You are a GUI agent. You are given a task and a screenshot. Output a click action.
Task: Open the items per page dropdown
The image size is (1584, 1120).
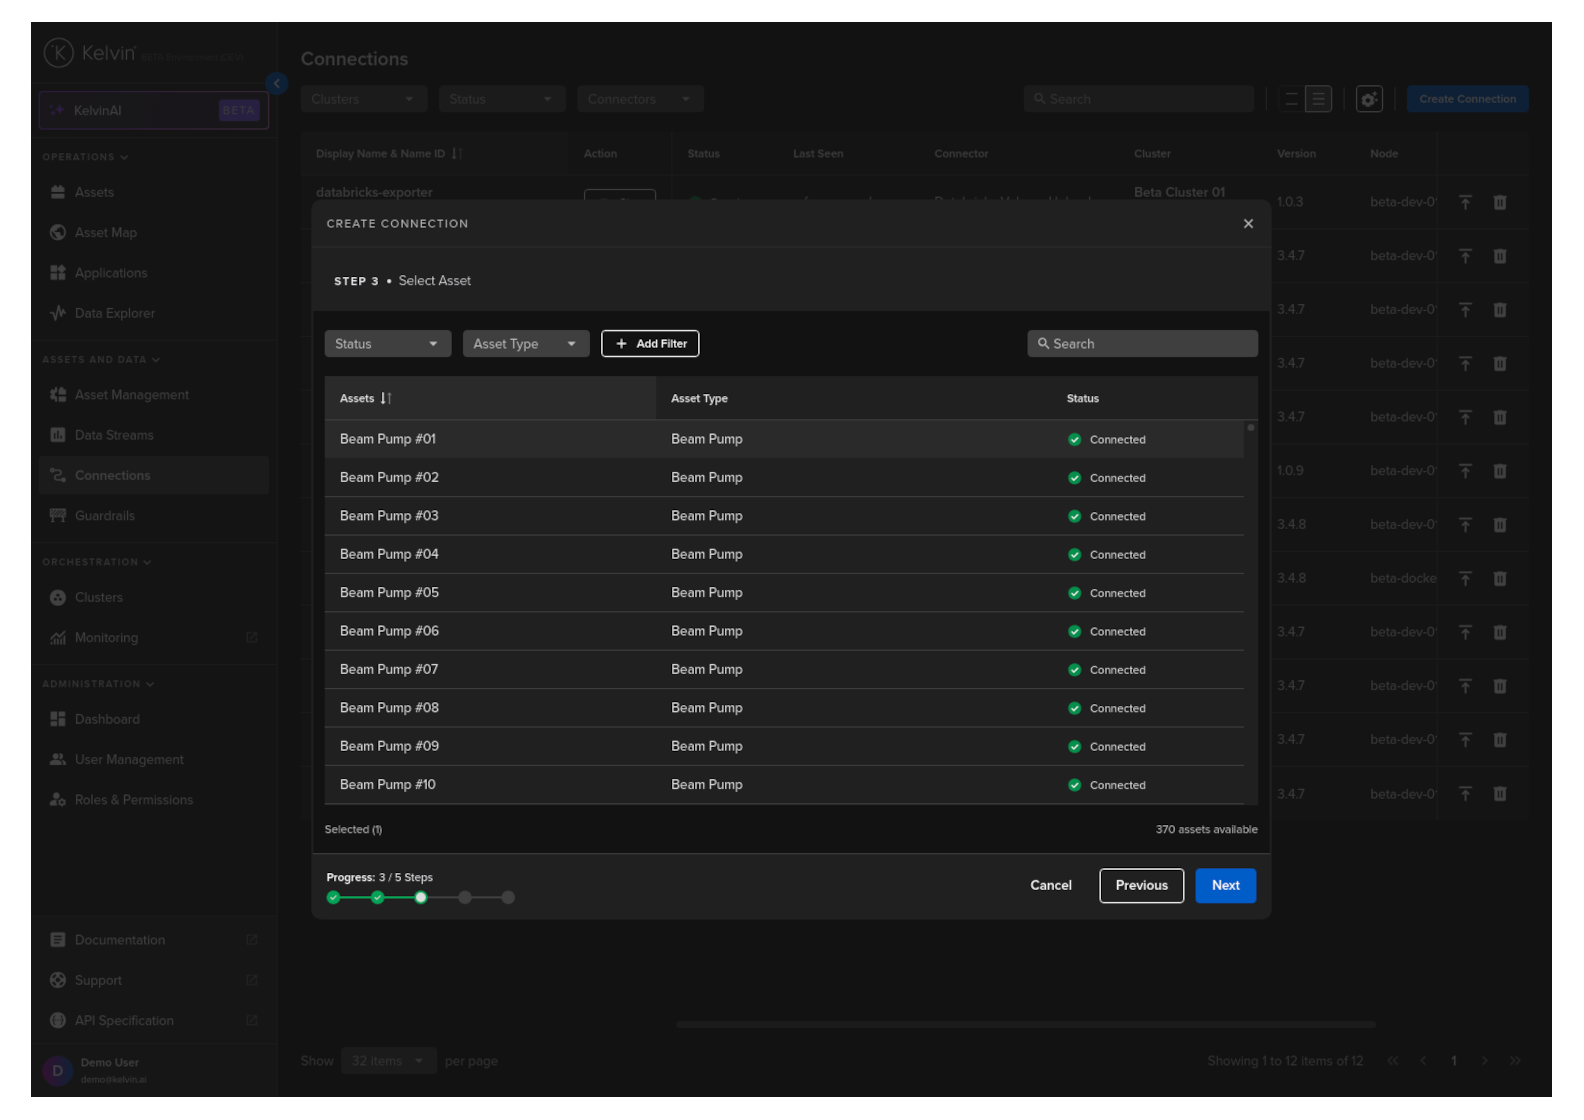tap(387, 1061)
